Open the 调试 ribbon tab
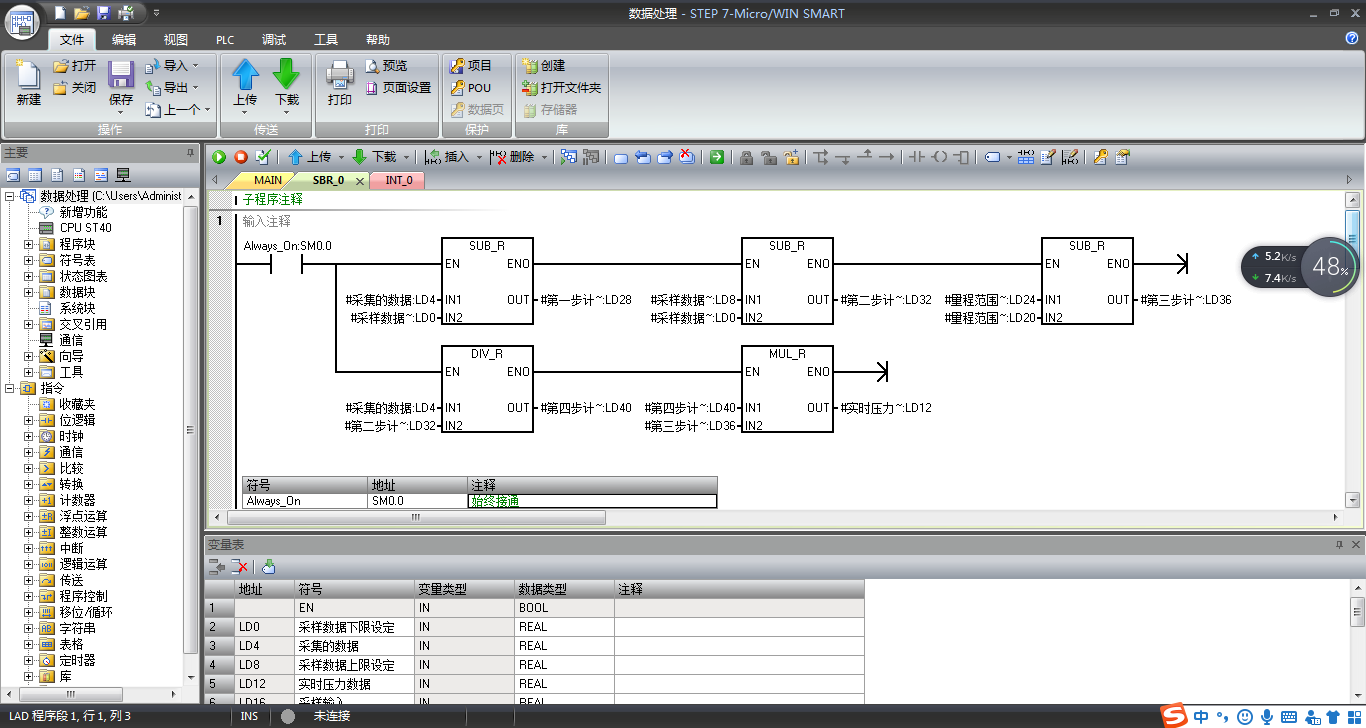Screen dimensions: 1366x728 tap(273, 40)
